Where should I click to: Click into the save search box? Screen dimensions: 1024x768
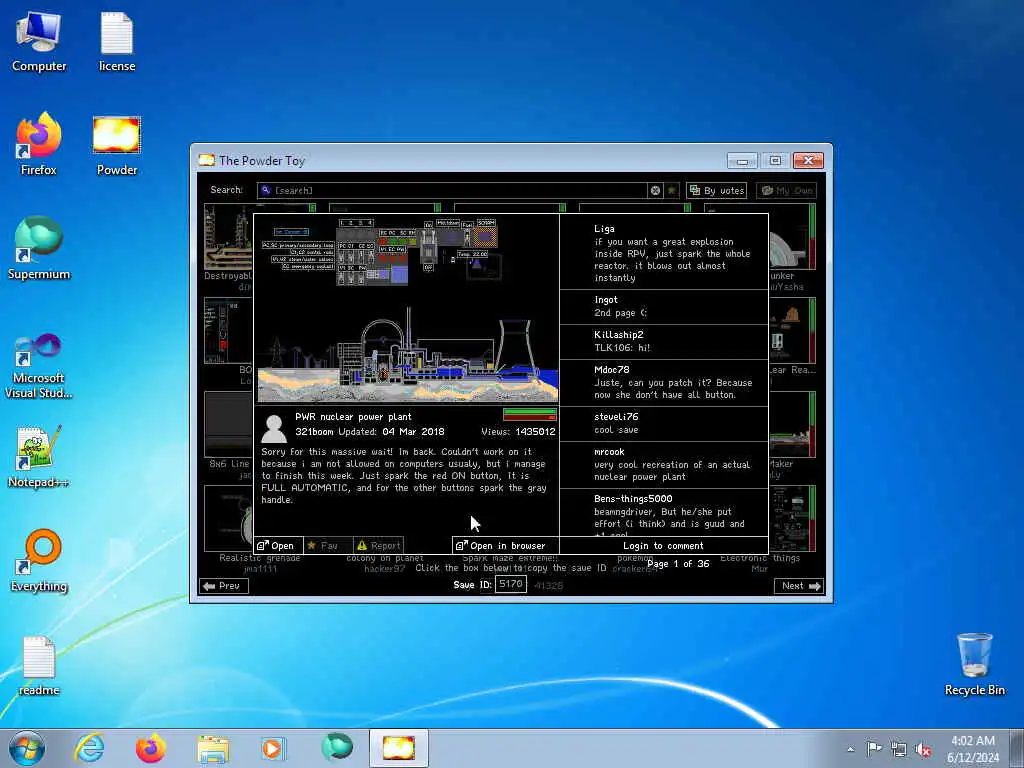[x=453, y=190]
